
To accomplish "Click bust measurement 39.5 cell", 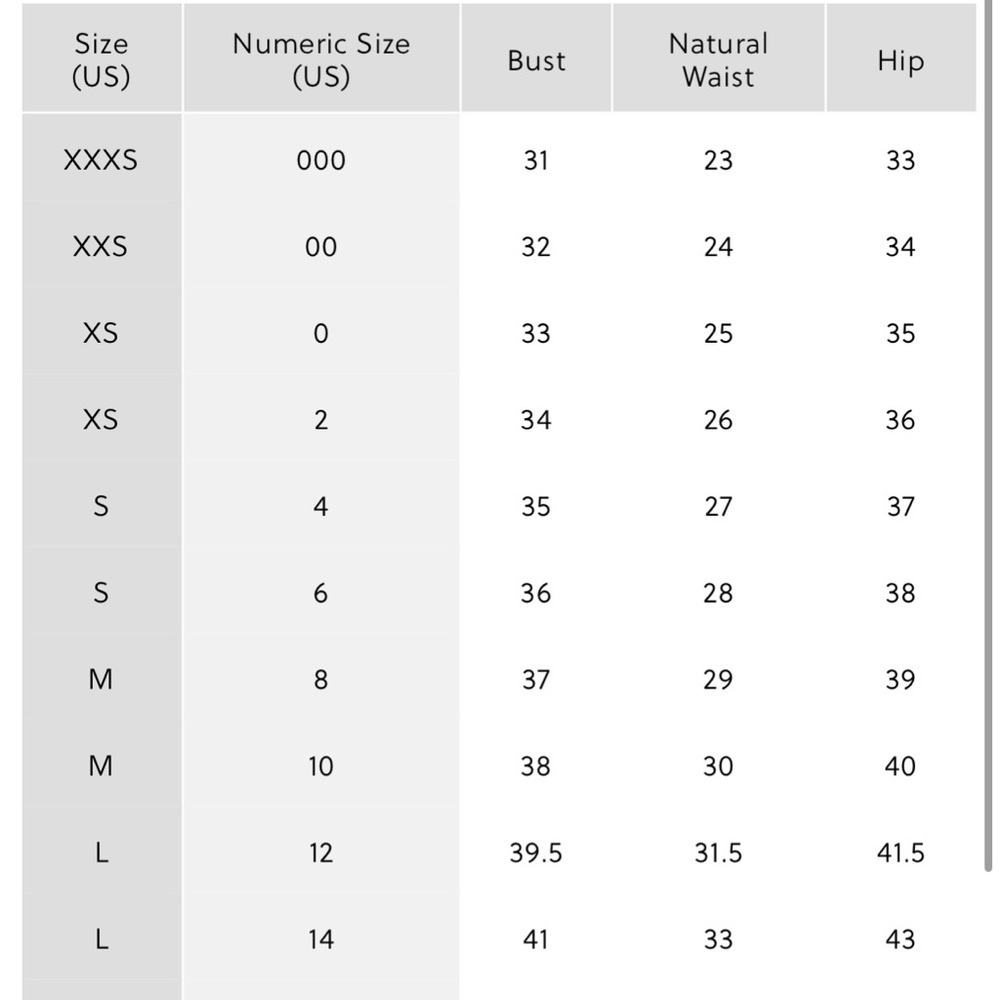I will [536, 853].
